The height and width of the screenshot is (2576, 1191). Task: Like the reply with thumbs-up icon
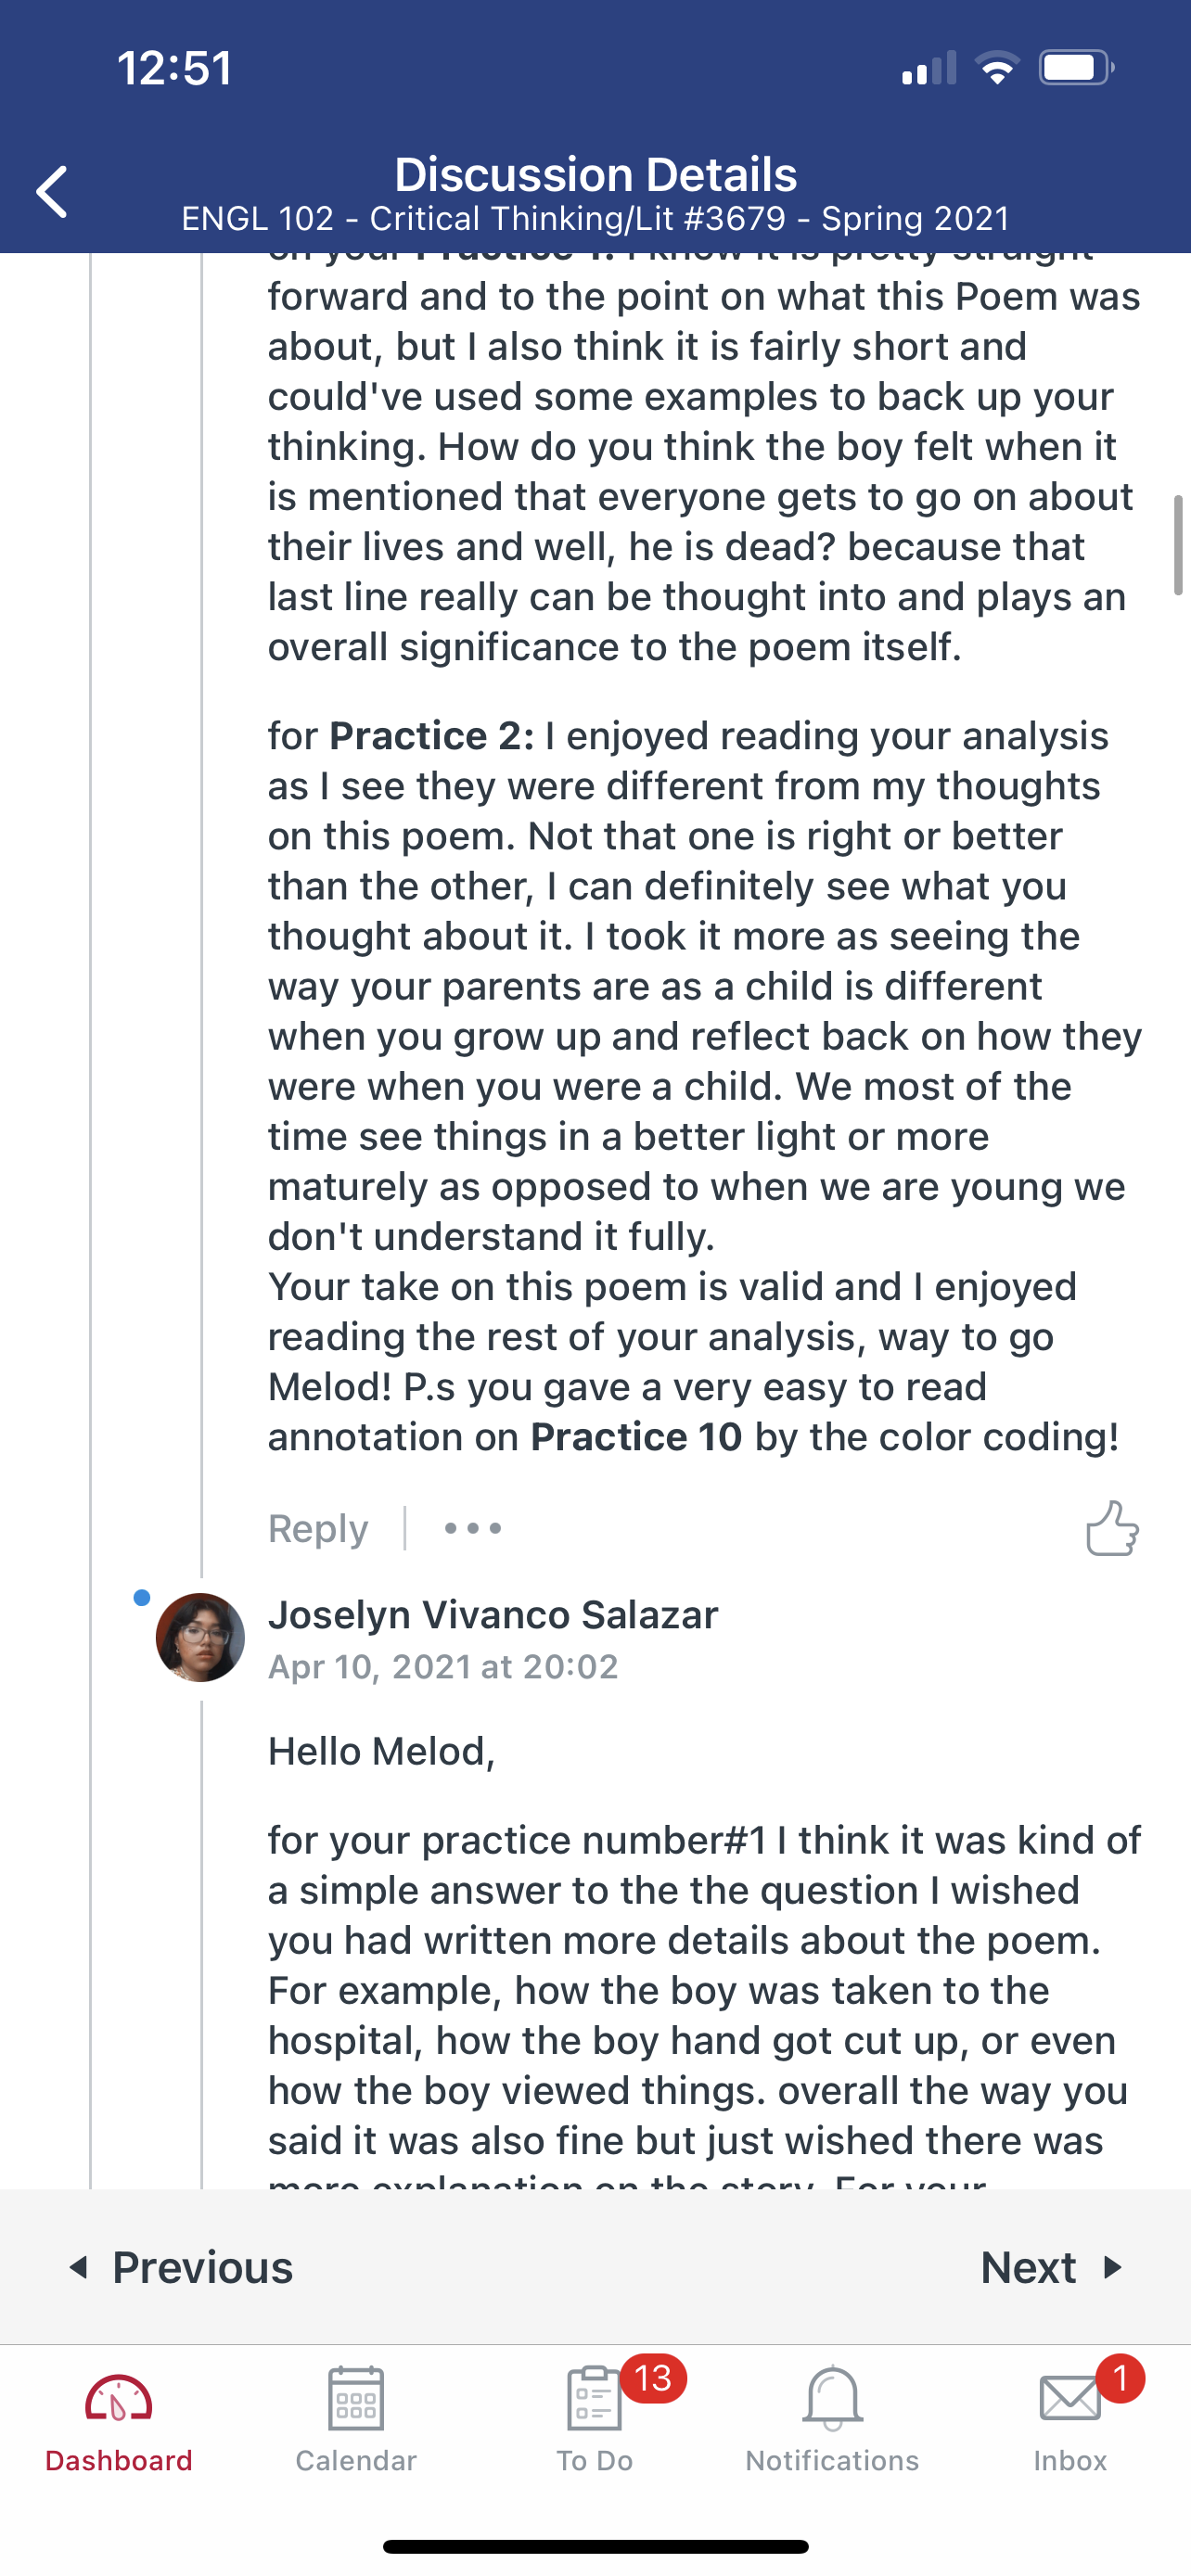1112,1528
